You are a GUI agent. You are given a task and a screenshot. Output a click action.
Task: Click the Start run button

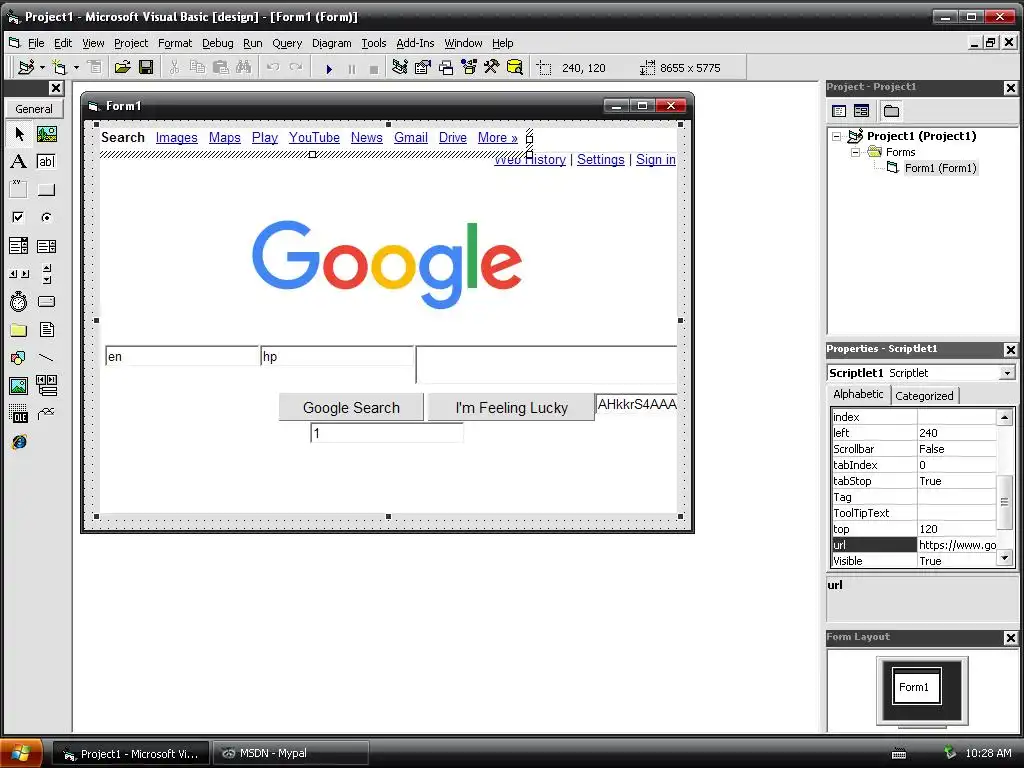(x=329, y=68)
